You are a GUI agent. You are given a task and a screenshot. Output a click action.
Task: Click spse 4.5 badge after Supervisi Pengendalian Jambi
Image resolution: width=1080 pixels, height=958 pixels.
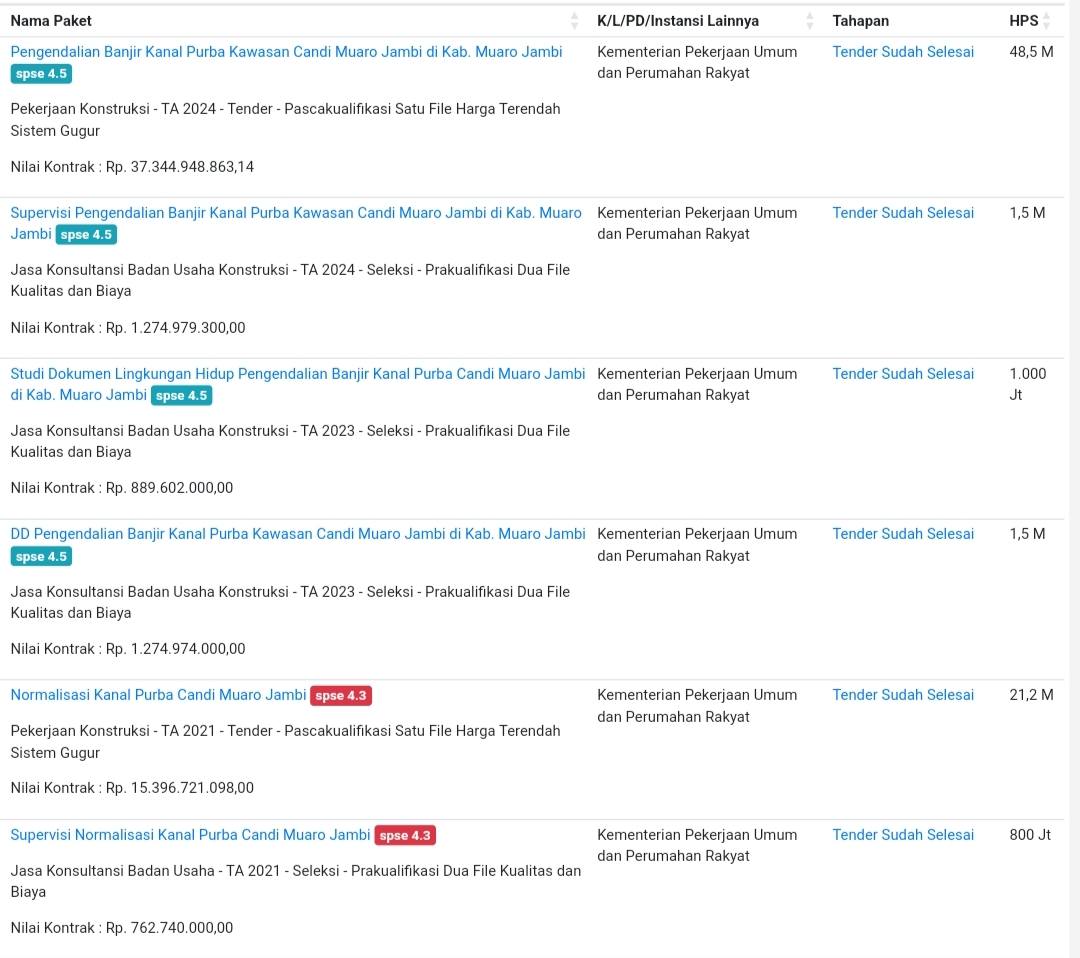coord(86,234)
